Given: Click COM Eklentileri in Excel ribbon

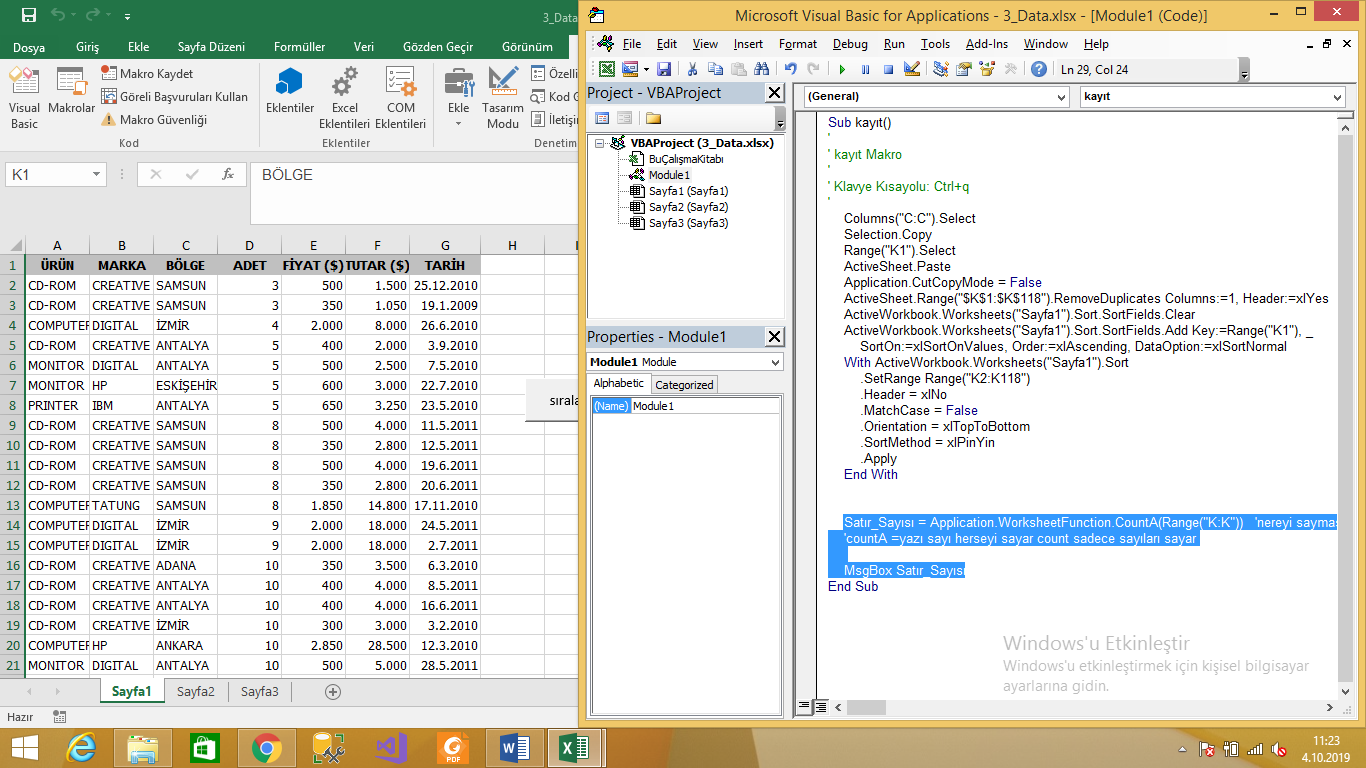Looking at the screenshot, I should [401, 99].
